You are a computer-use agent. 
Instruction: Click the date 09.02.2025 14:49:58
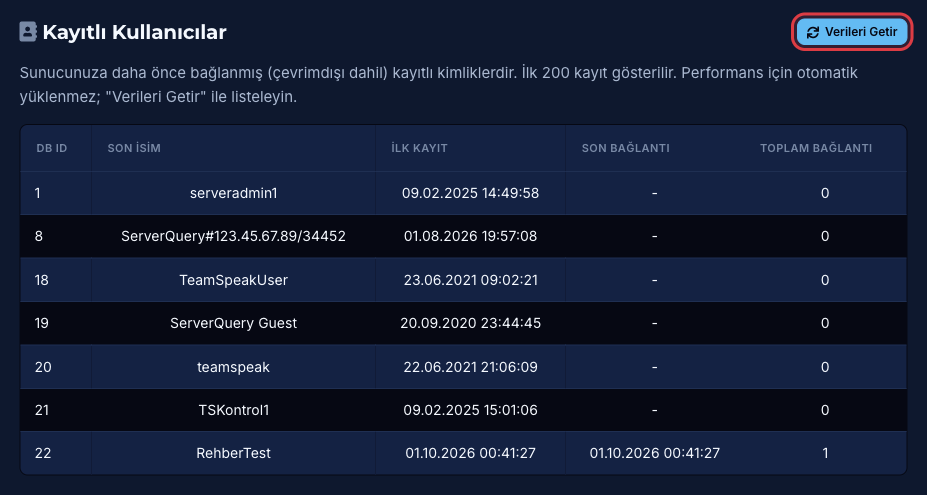[471, 193]
